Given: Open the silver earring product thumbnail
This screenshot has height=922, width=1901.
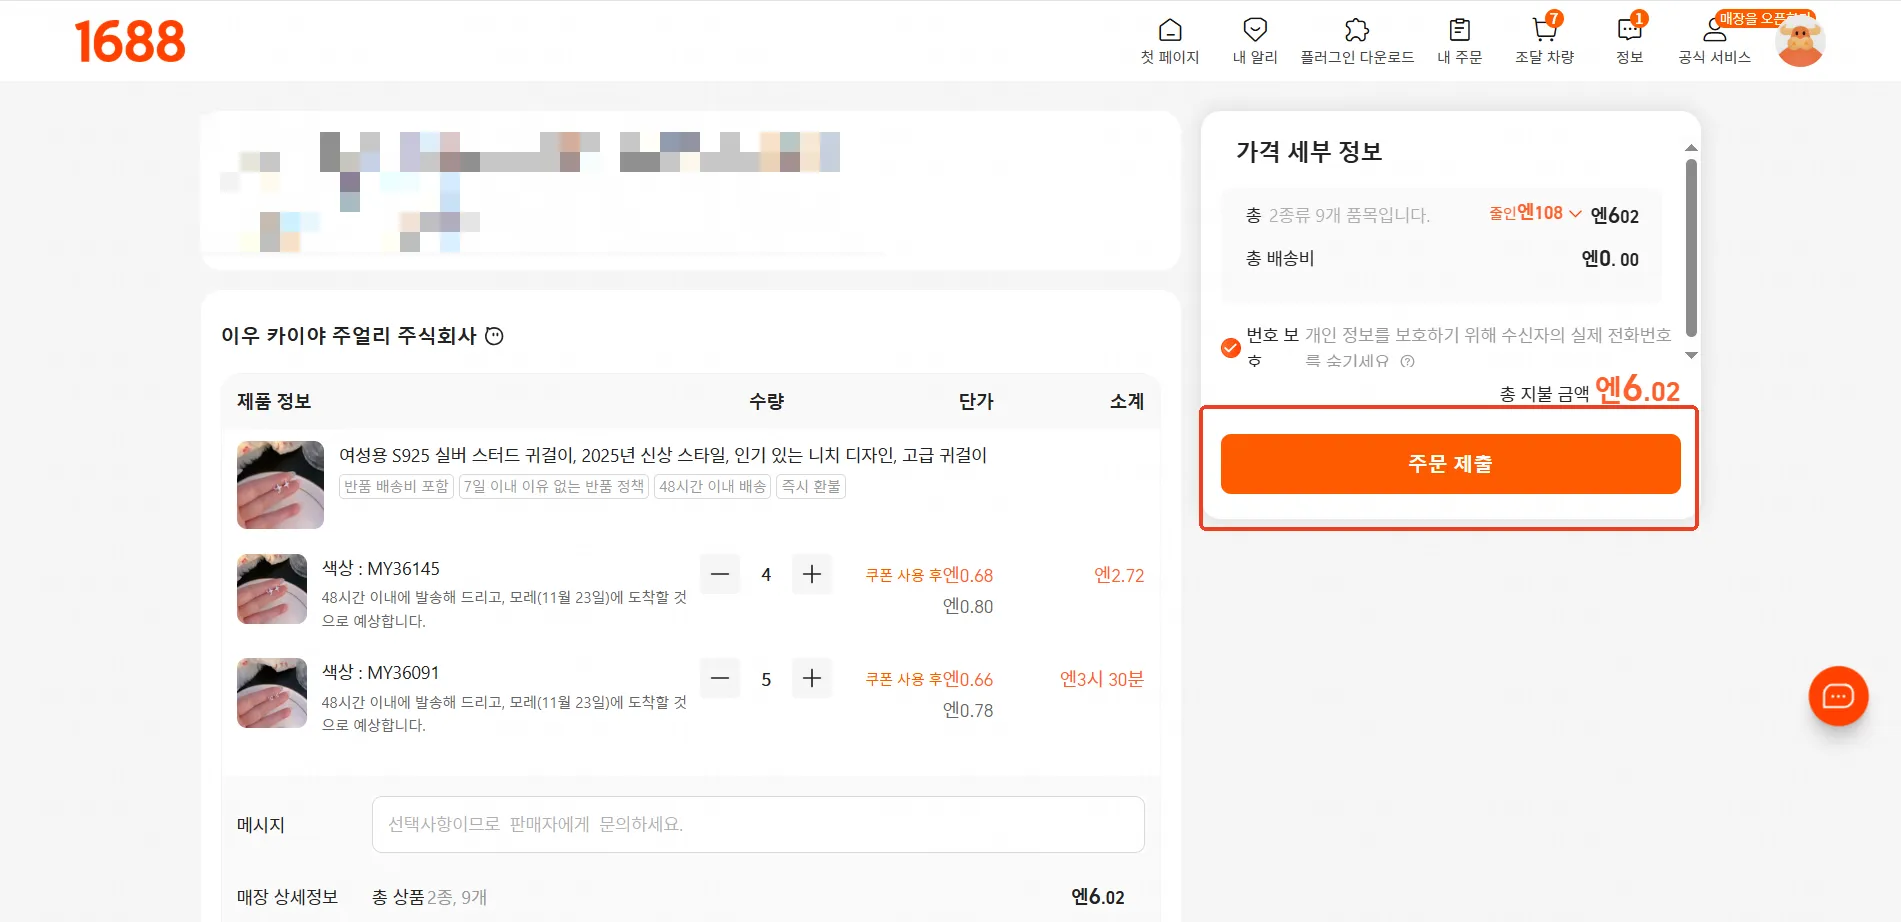Looking at the screenshot, I should pyautogui.click(x=280, y=485).
